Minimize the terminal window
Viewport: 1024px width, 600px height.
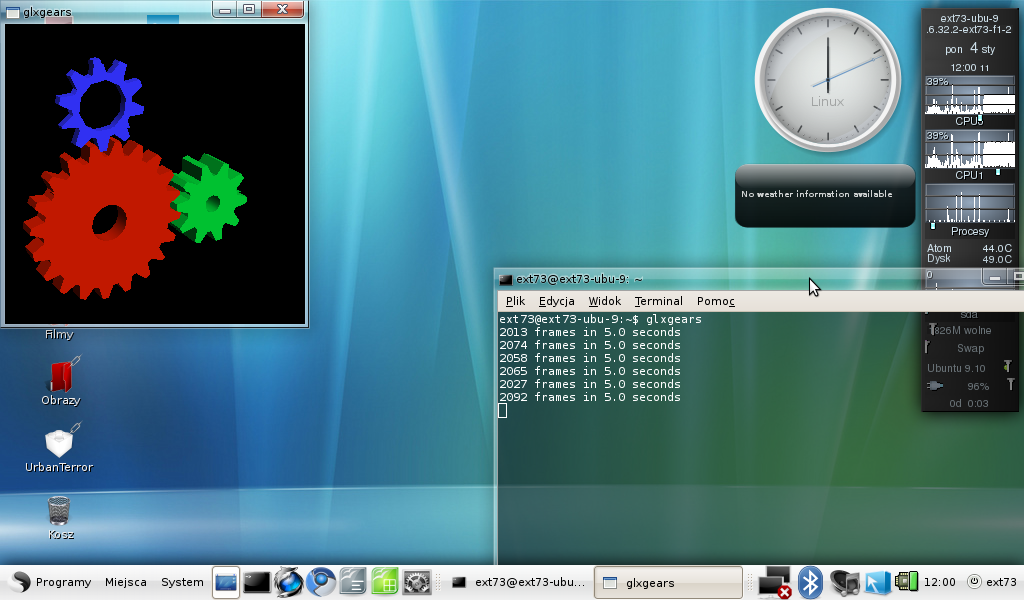pyautogui.click(x=995, y=278)
